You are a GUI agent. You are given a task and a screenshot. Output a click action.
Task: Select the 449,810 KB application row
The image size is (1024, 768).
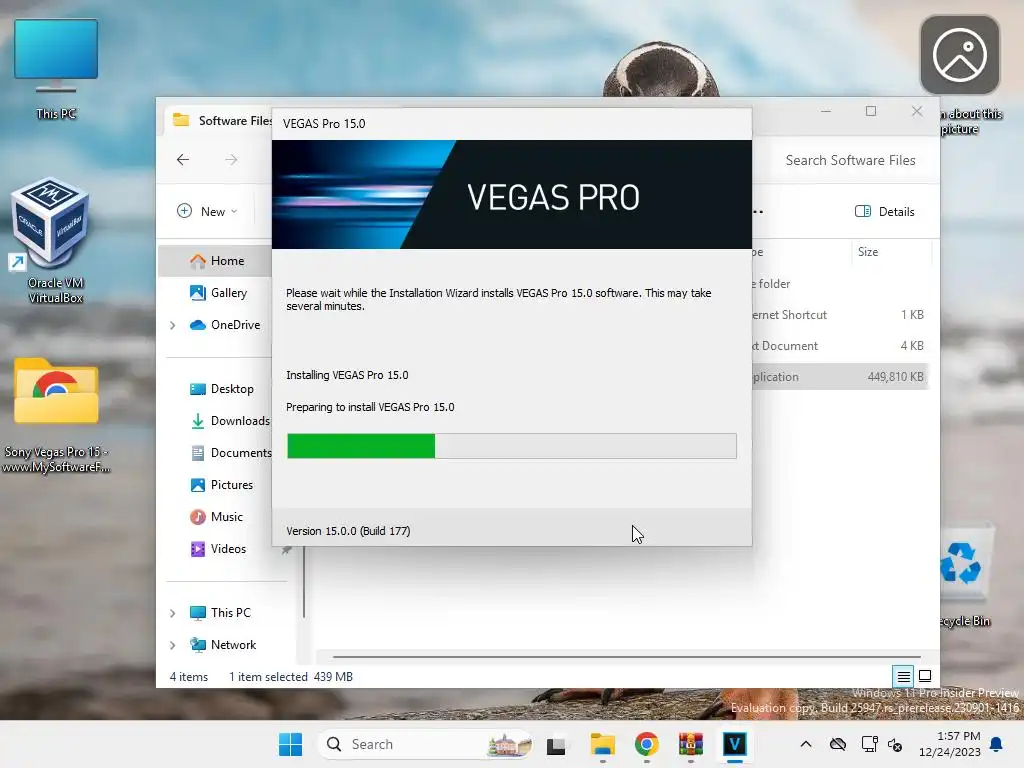coord(839,377)
